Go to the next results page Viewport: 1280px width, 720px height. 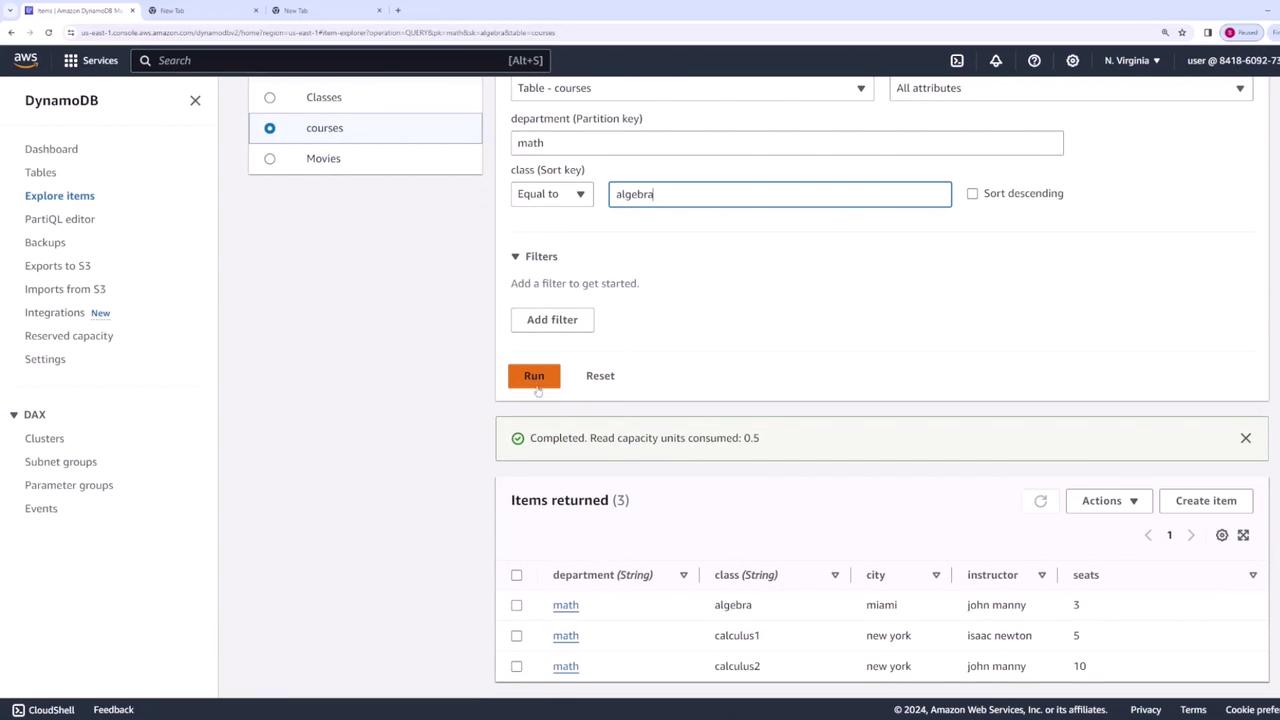point(1191,535)
